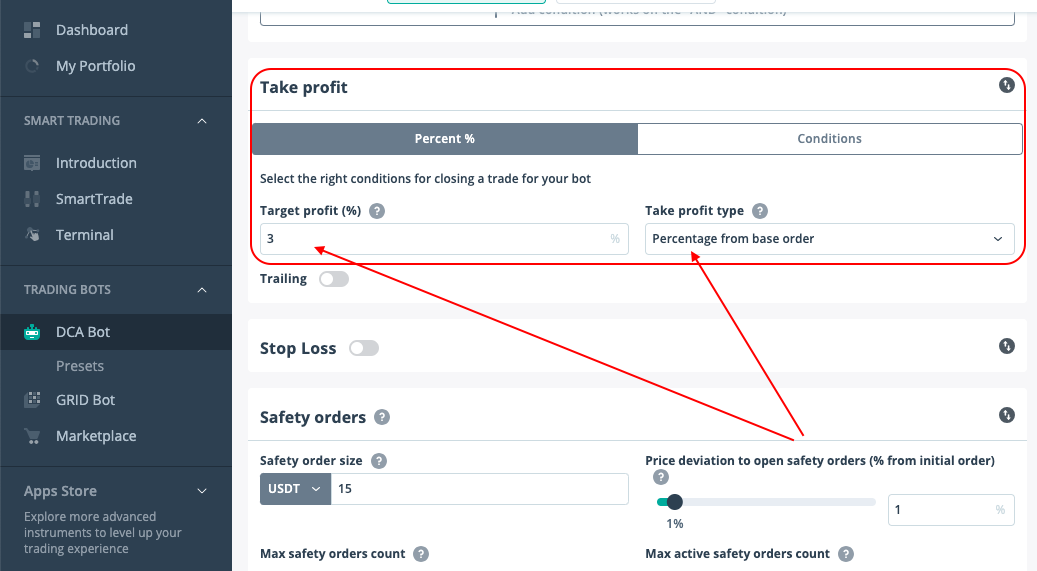
Task: Click the Take profit type help icon
Action: click(760, 211)
